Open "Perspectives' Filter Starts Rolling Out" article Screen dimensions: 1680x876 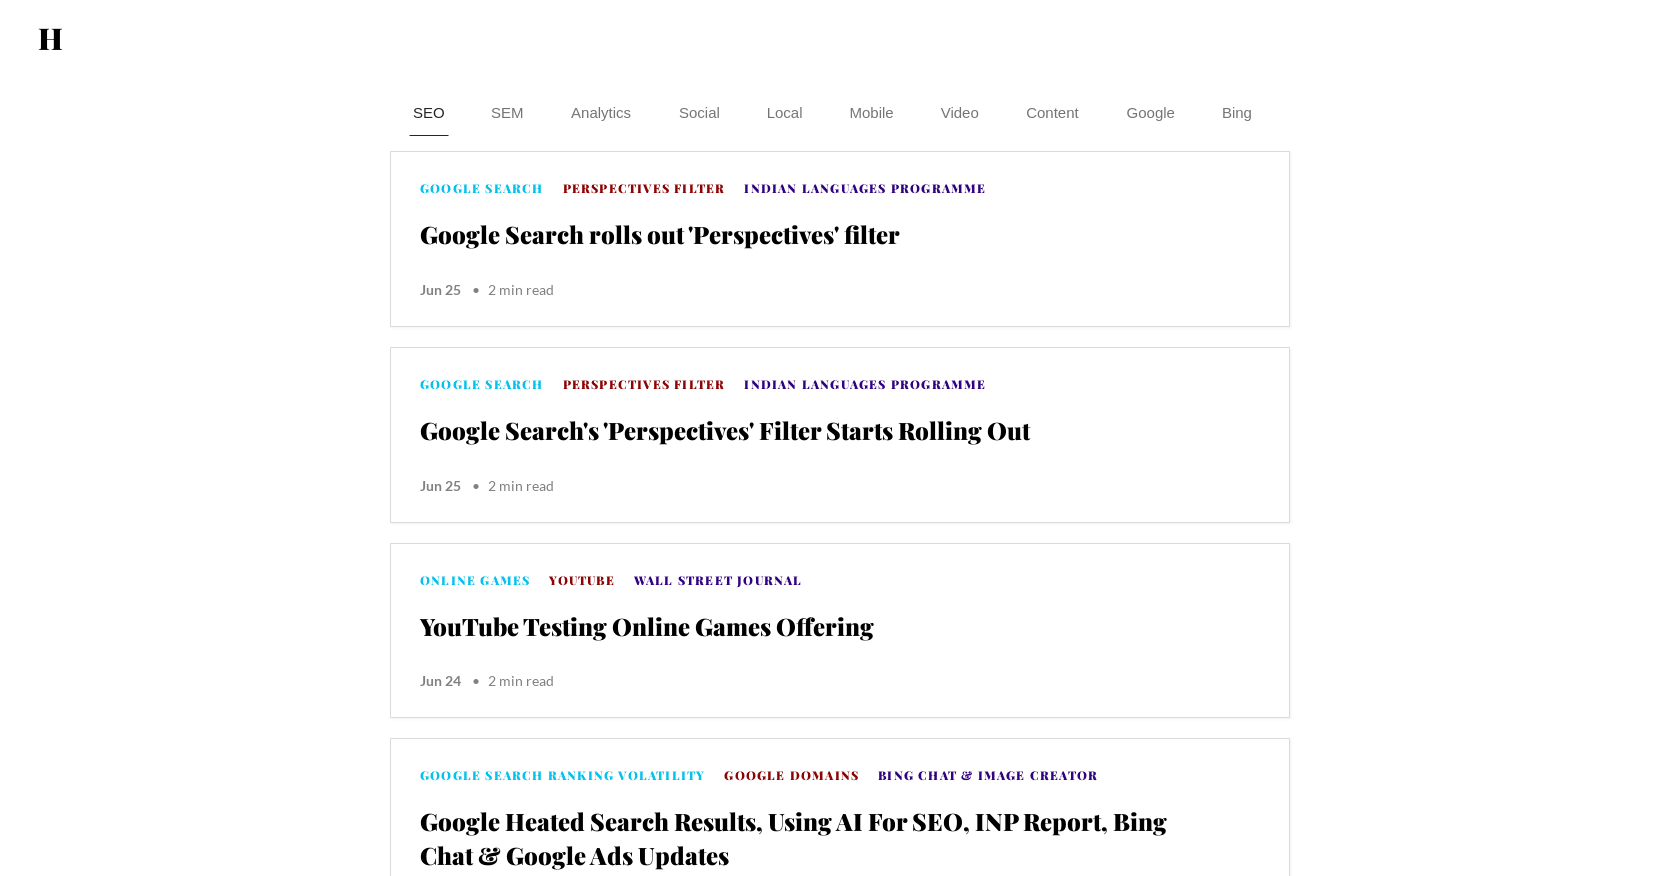pyautogui.click(x=725, y=432)
